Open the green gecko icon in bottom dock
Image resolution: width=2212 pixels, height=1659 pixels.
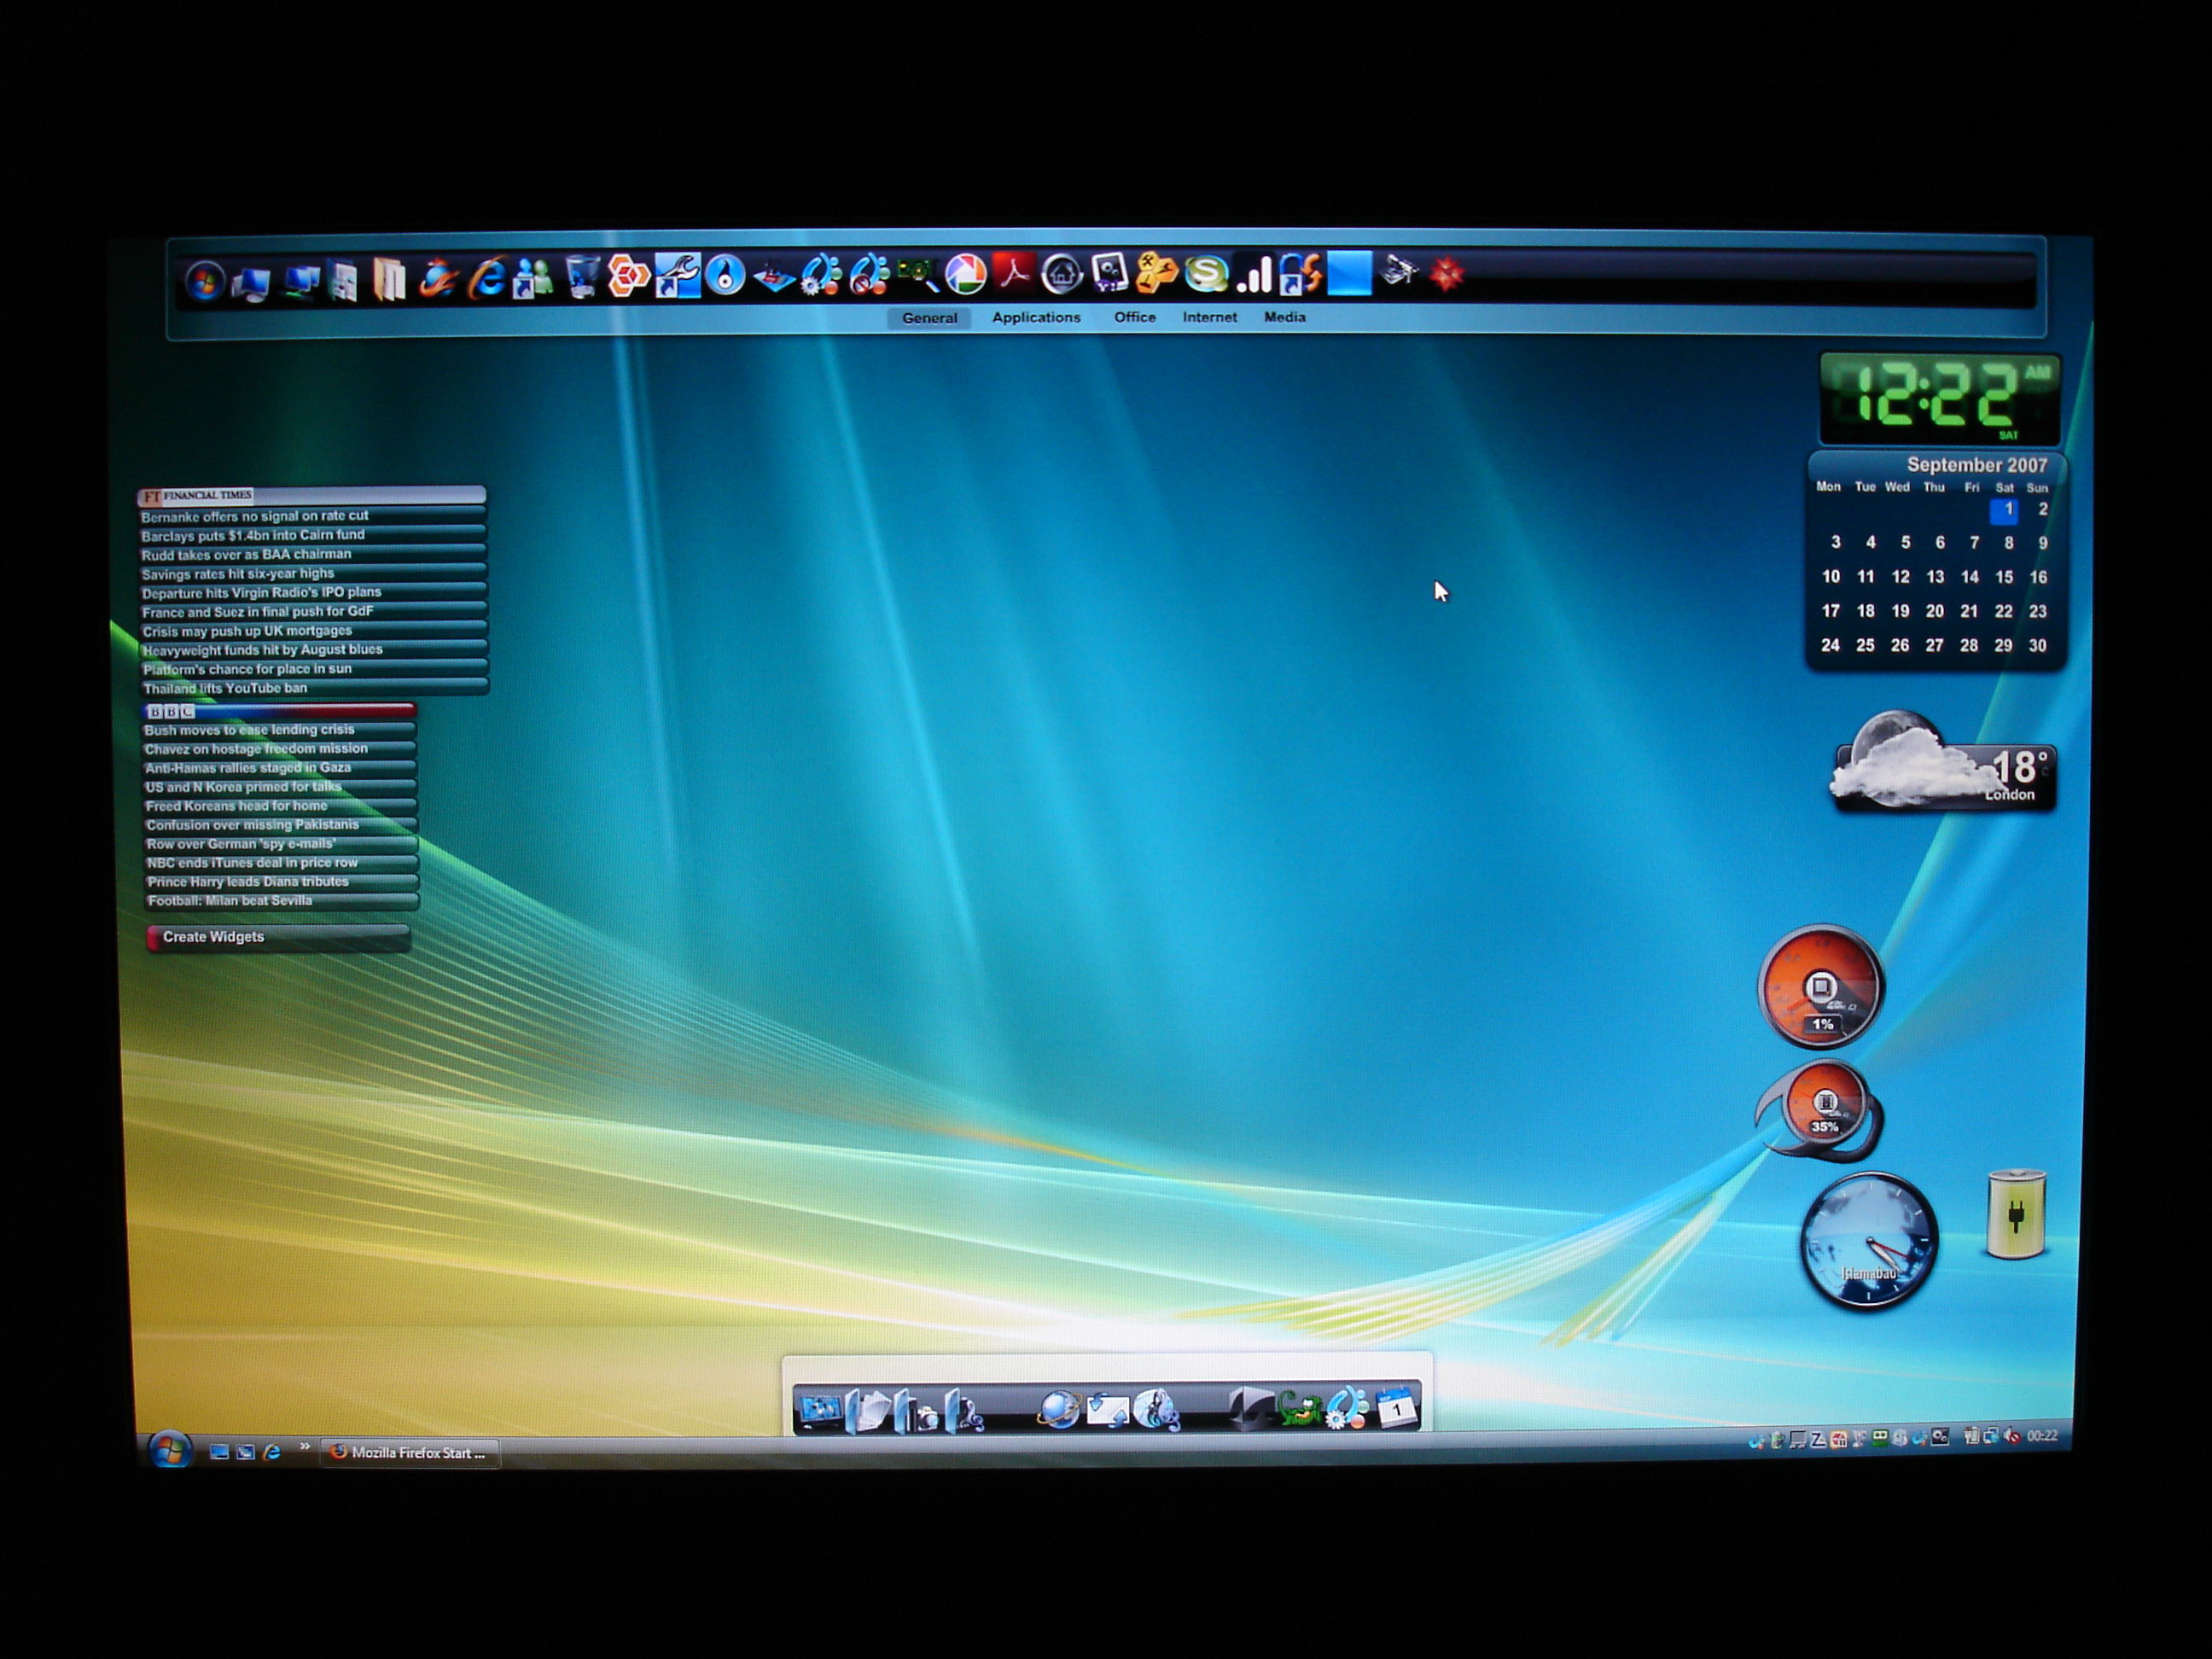(1299, 1411)
